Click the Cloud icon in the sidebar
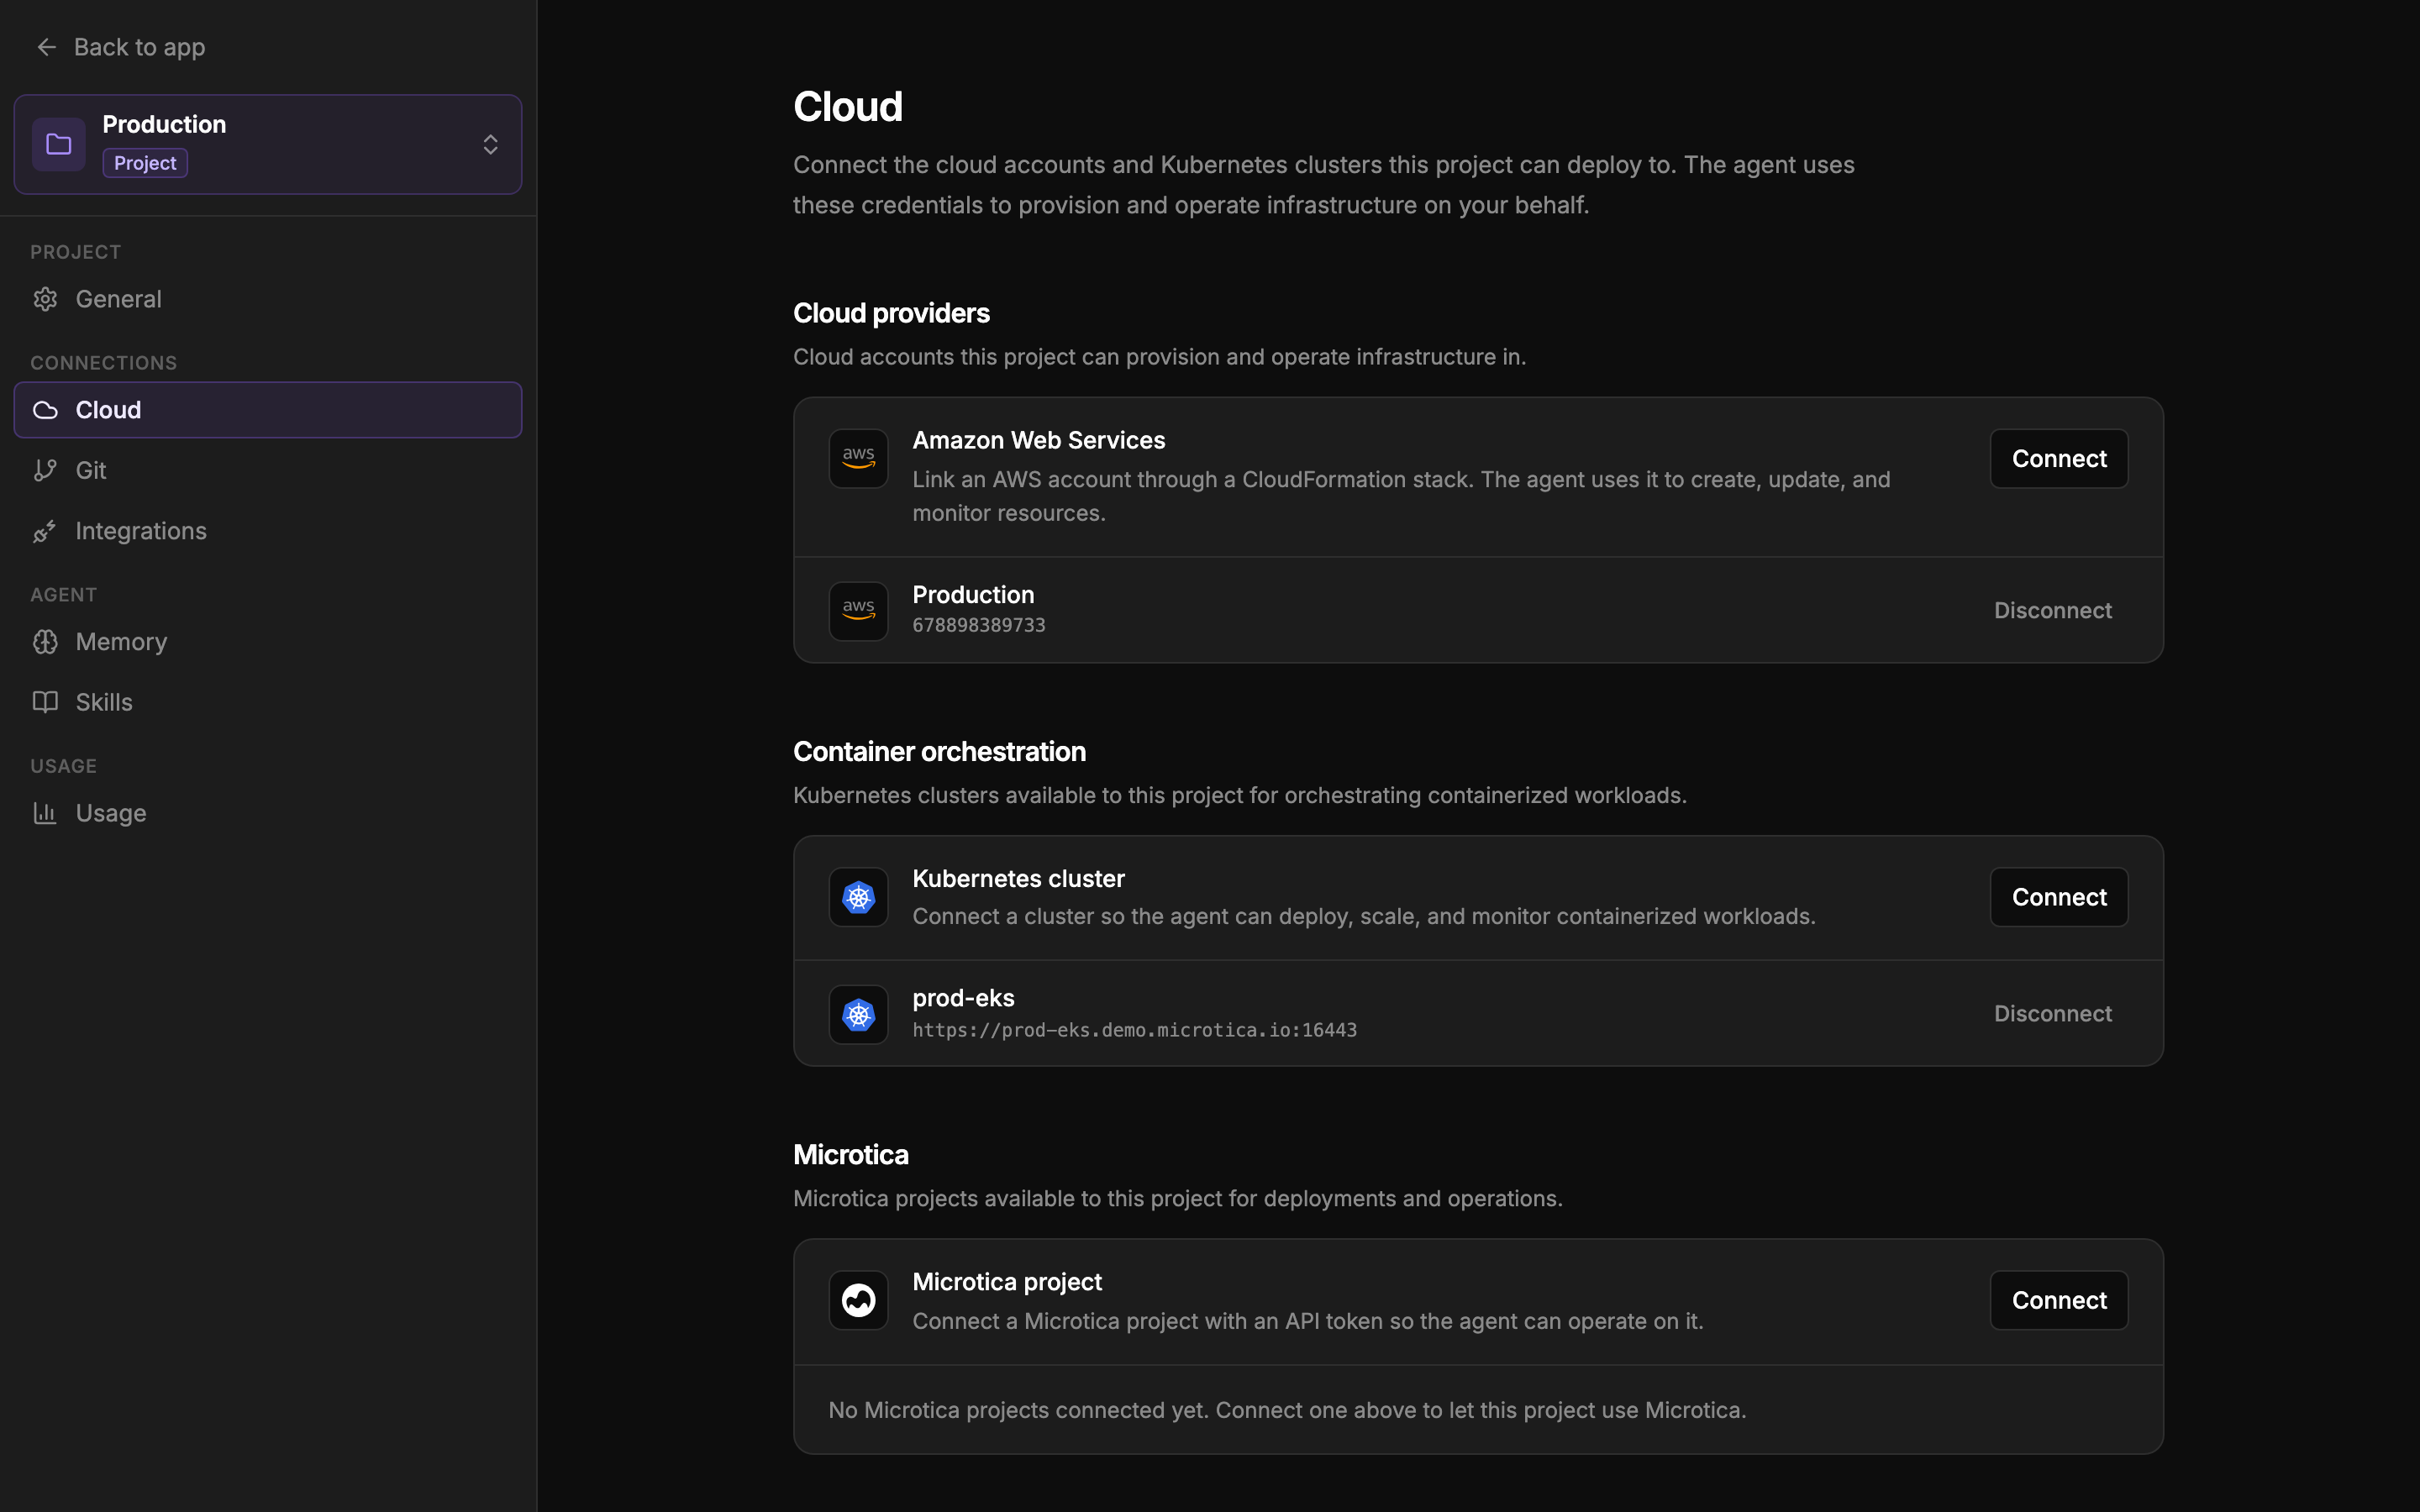The height and width of the screenshot is (1512, 2420). [45, 410]
